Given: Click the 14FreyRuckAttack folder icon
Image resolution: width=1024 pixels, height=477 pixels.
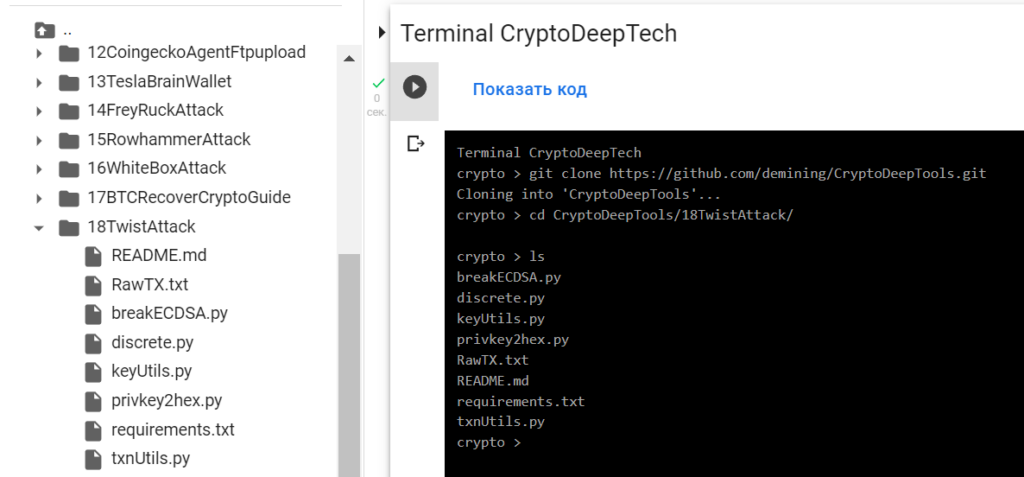Looking at the screenshot, I should pos(69,111).
